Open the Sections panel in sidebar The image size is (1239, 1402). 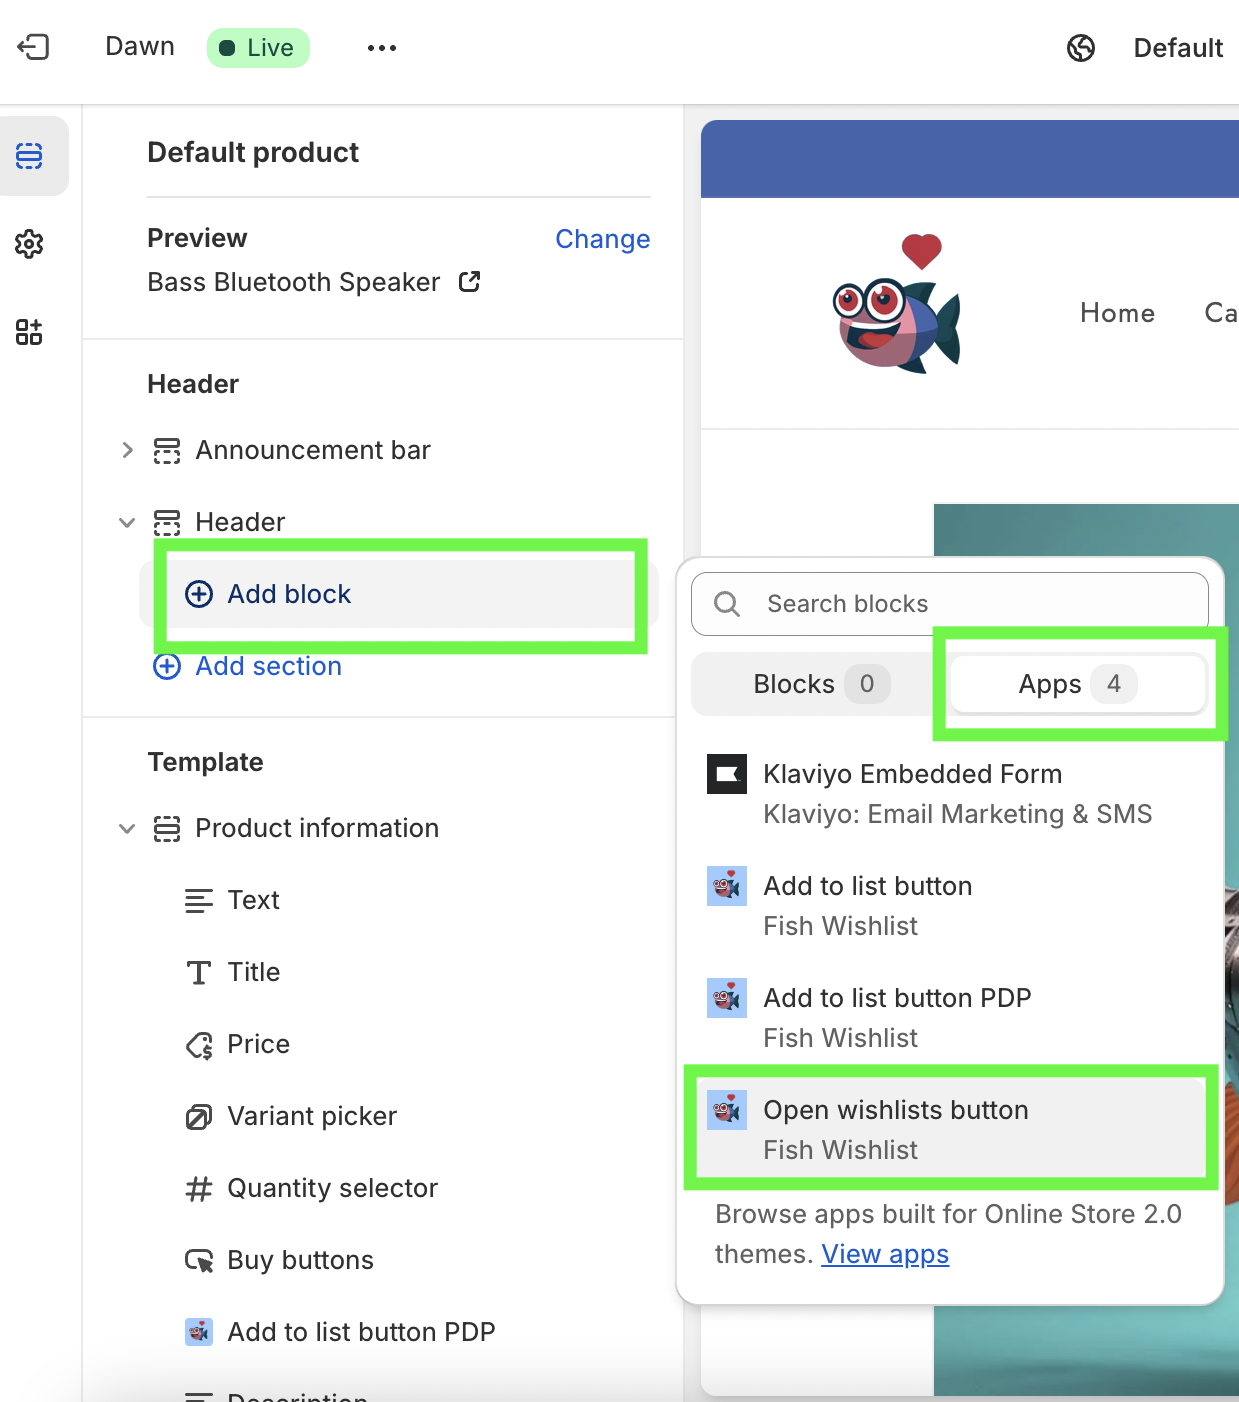(x=29, y=156)
